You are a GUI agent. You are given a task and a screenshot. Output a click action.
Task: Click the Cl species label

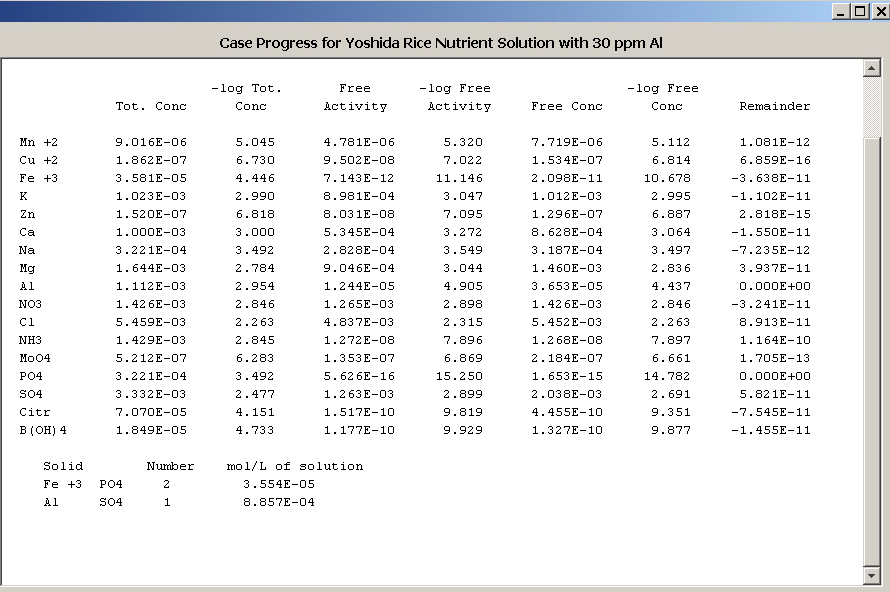(x=27, y=322)
